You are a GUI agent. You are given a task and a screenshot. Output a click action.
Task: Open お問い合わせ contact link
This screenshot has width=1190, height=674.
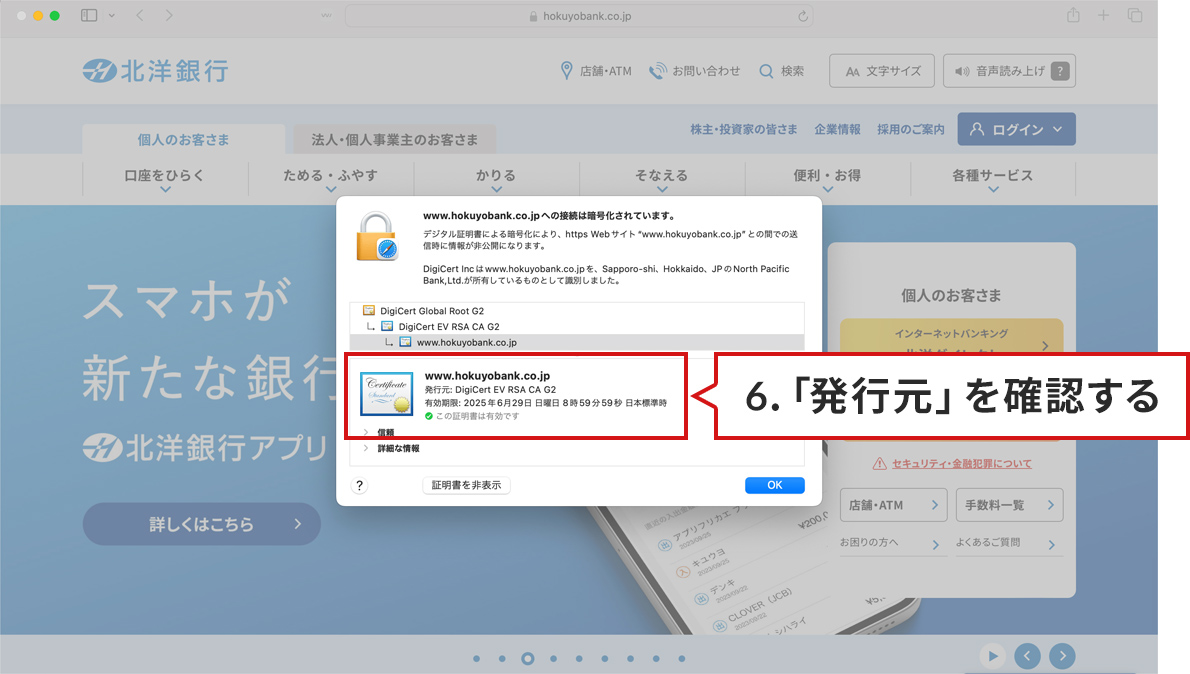pos(694,71)
